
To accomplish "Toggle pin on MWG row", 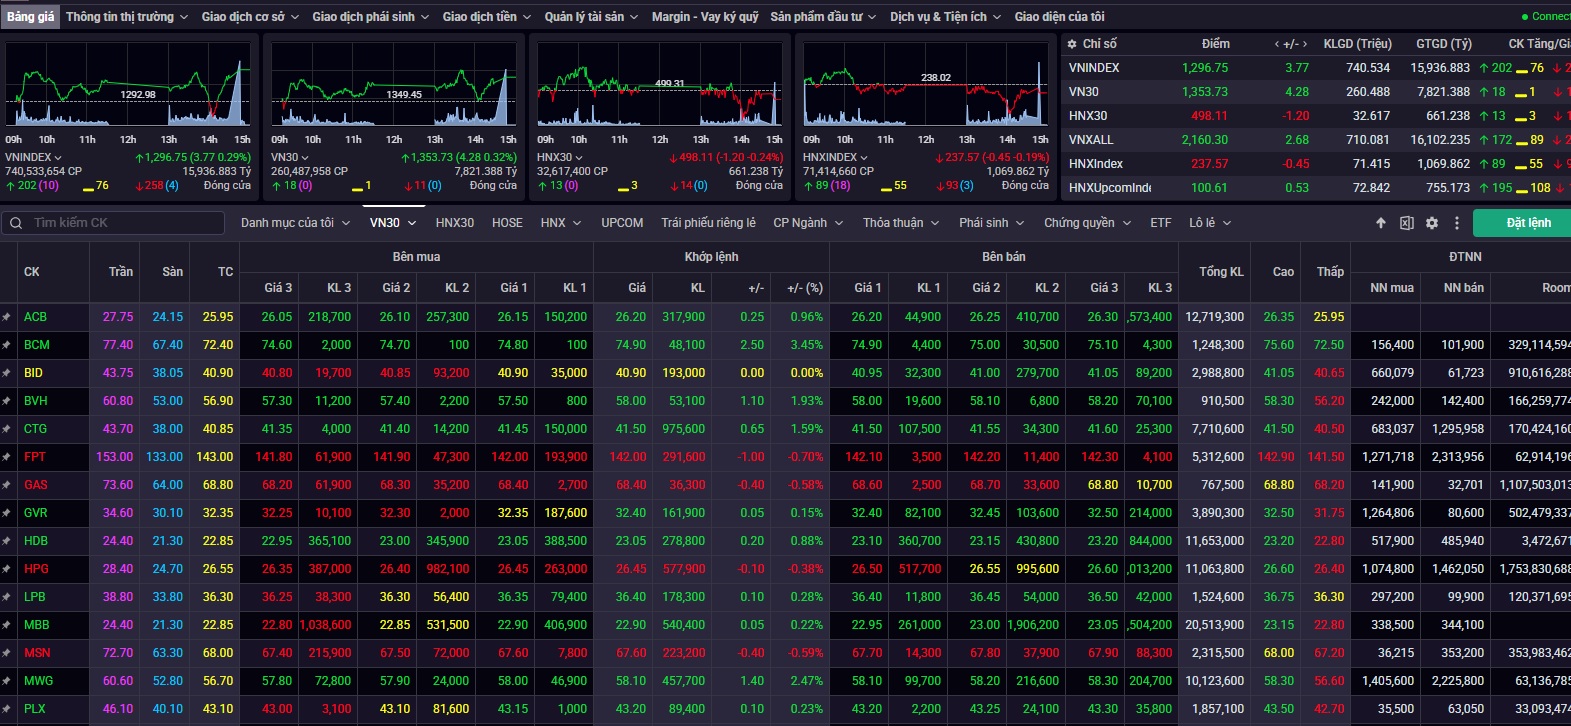I will 7,681.
